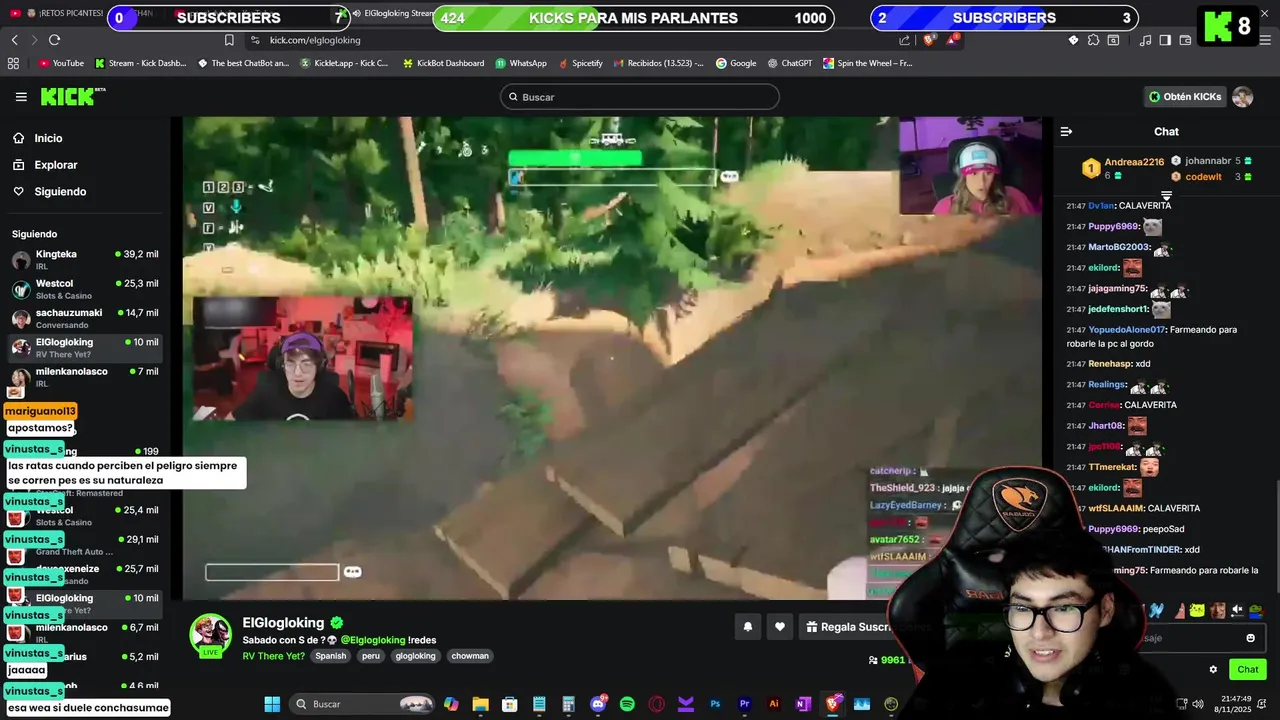This screenshot has width=1280, height=720.
Task: Open the RV There Yet? category link
Action: tap(273, 656)
